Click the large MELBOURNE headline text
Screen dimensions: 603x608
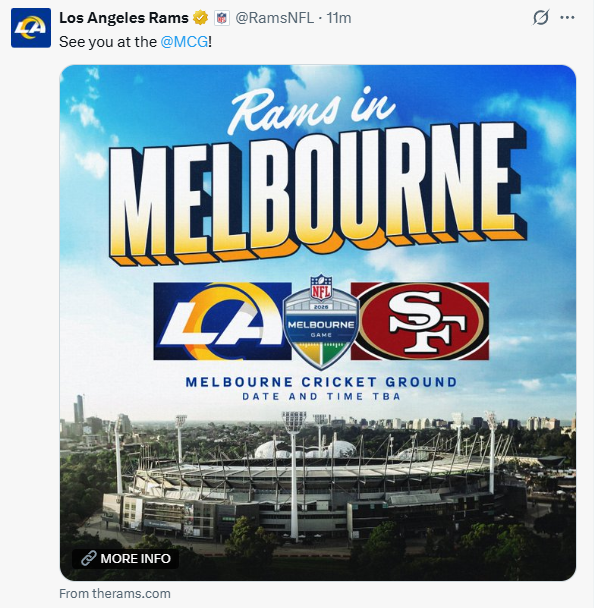(317, 194)
